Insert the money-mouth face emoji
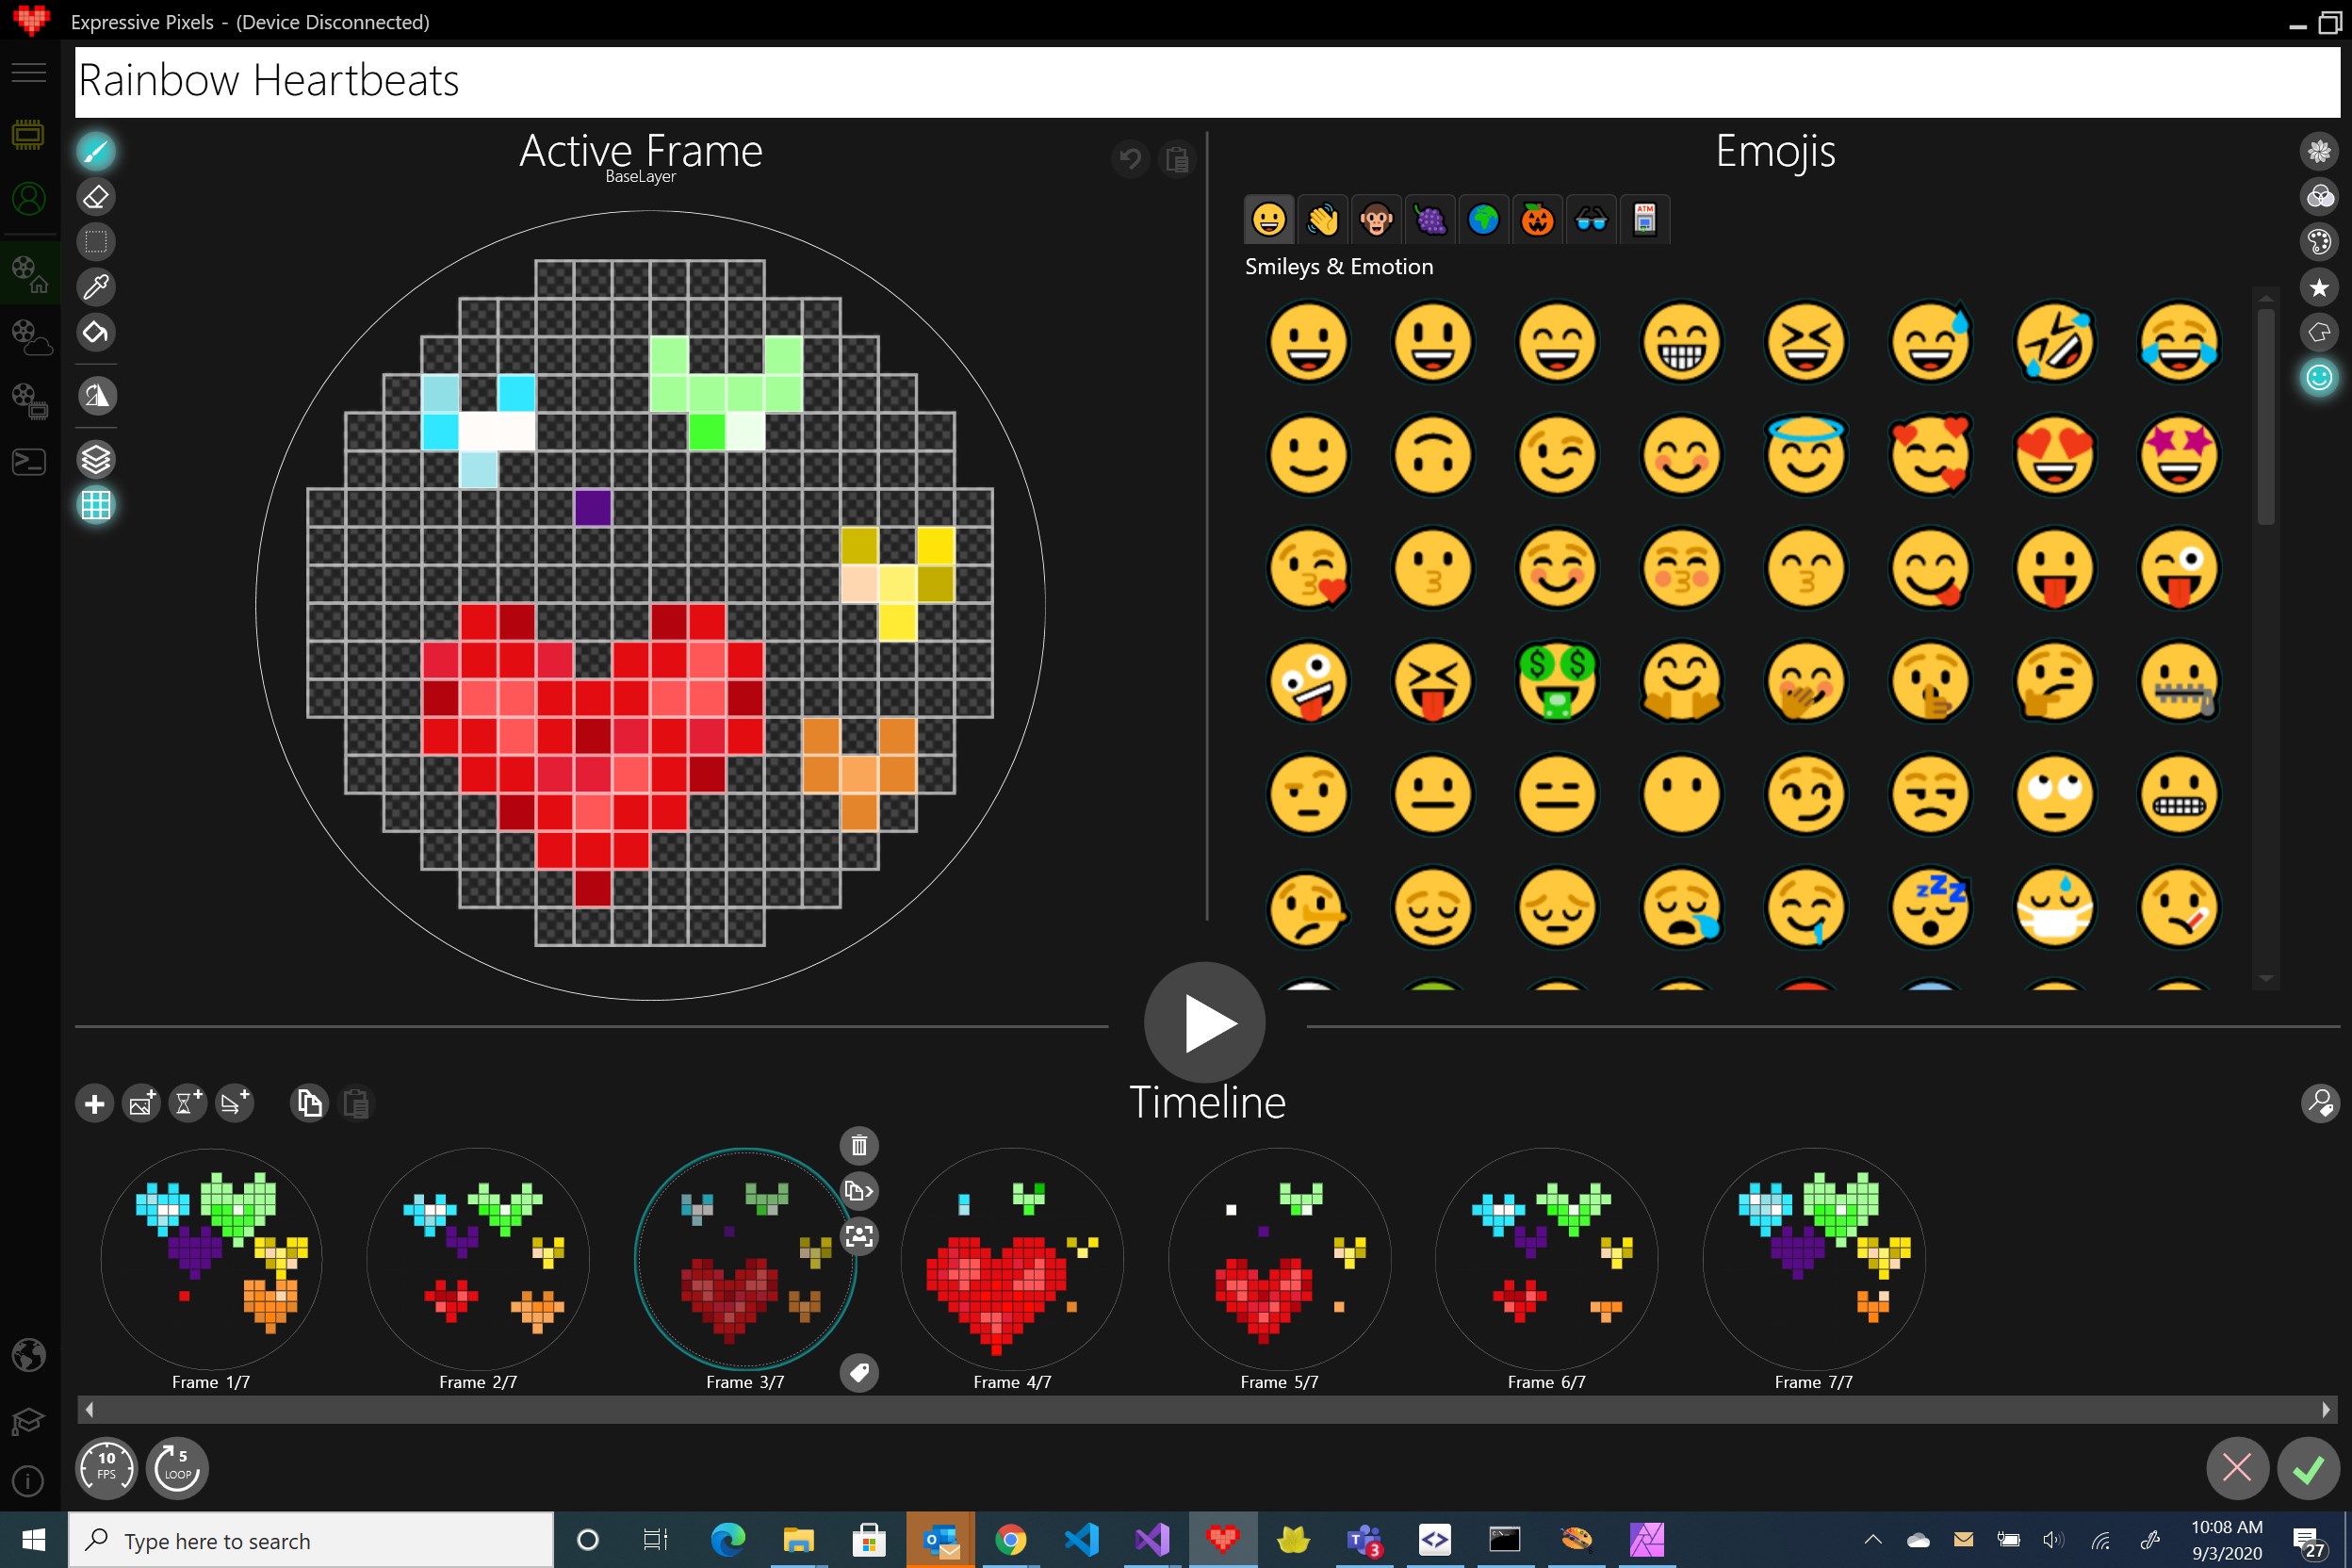The height and width of the screenshot is (1568, 2352). tap(1557, 682)
